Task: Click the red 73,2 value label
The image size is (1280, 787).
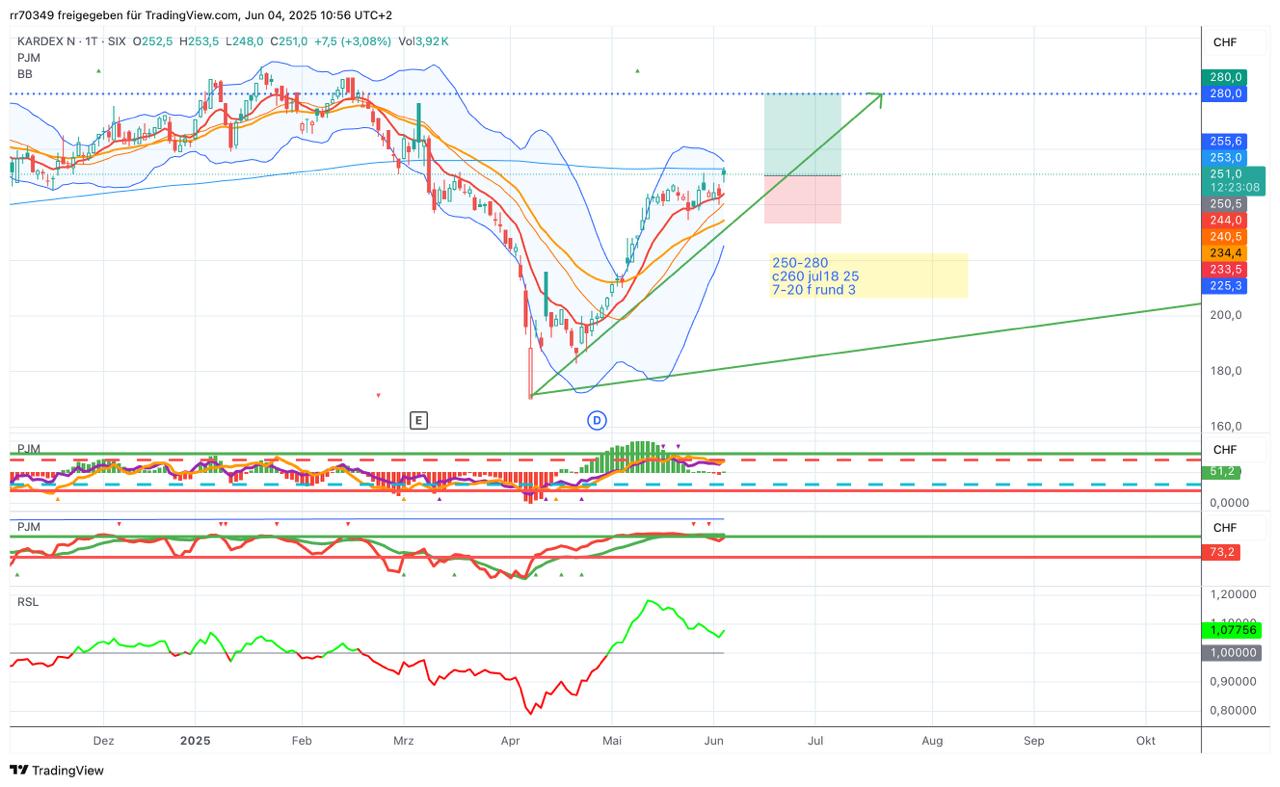Action: (x=1224, y=552)
